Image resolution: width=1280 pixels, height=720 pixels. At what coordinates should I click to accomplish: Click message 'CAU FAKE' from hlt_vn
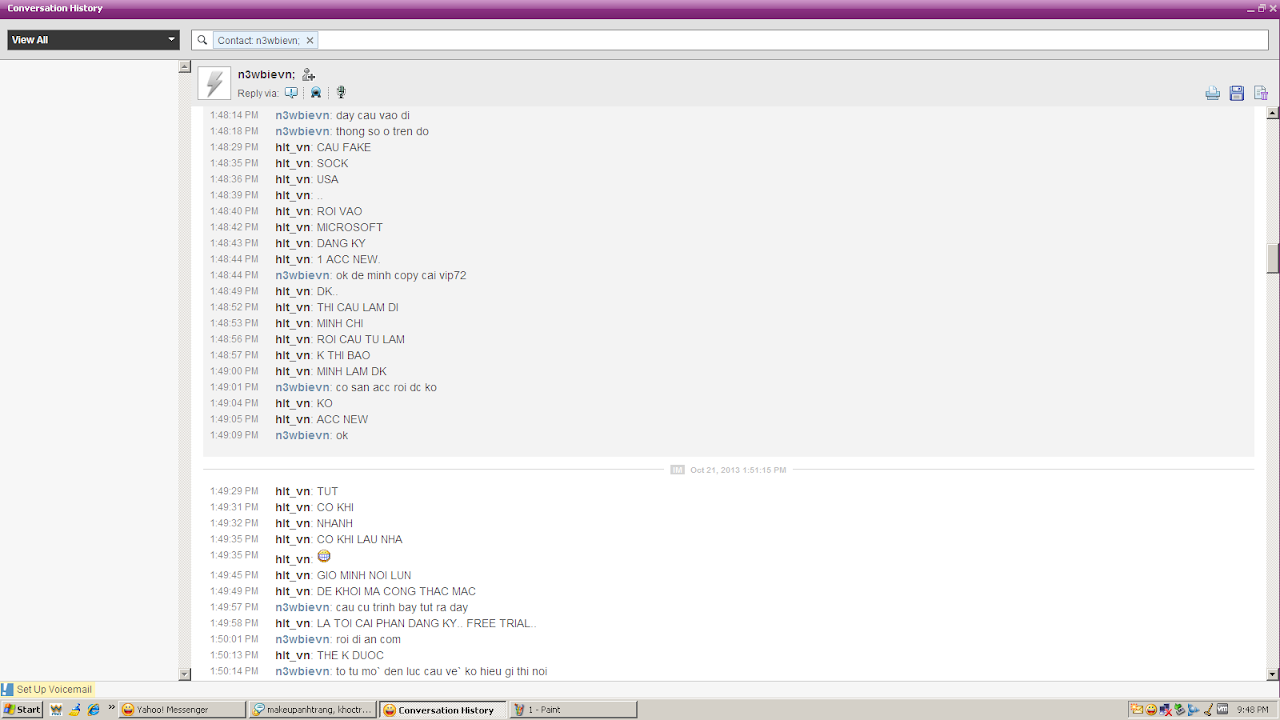344,147
